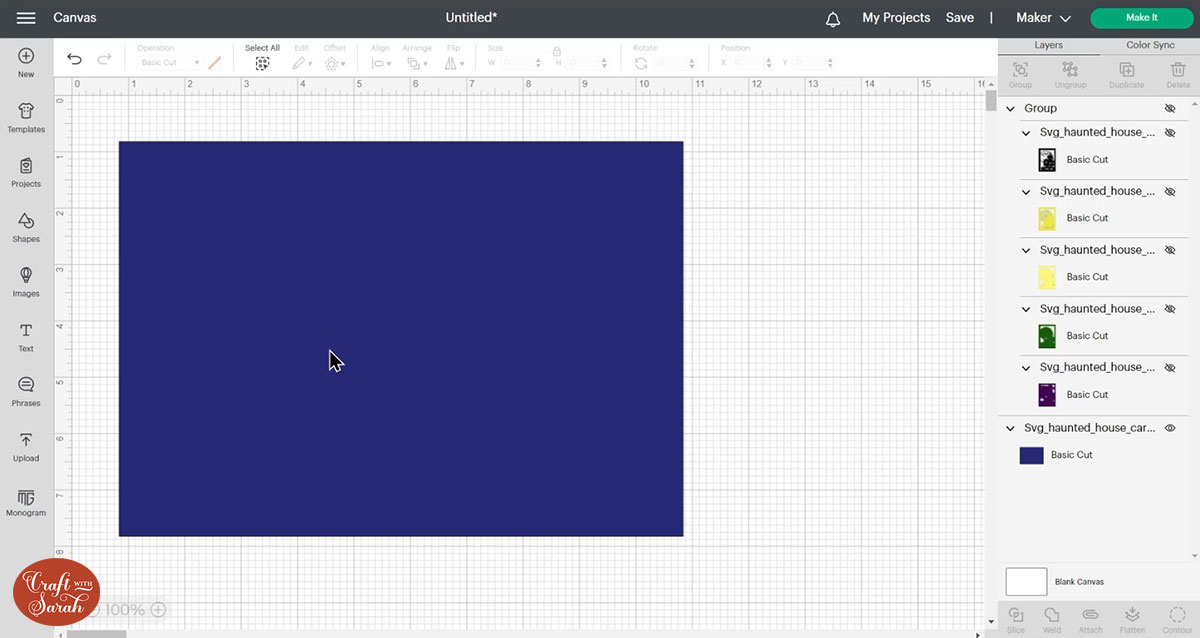Screen dimensions: 1200x638
Task: Open the Templates panel
Action: (x=26, y=117)
